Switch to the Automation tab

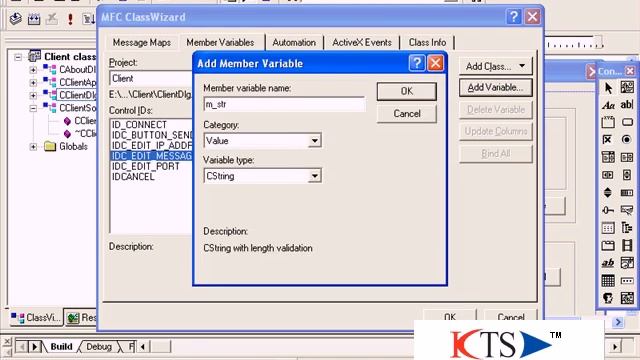pyautogui.click(x=294, y=42)
